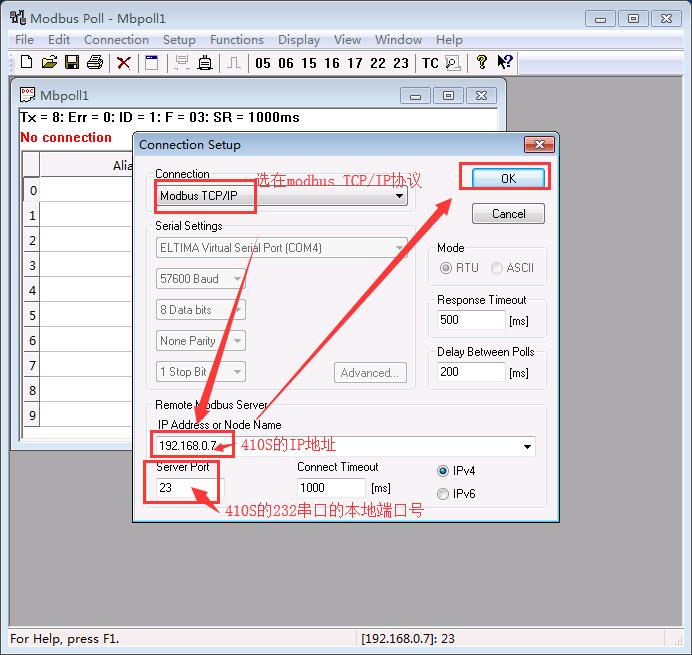Select the IPv4 radio button
Viewport: 692px width, 655px height.
point(443,471)
